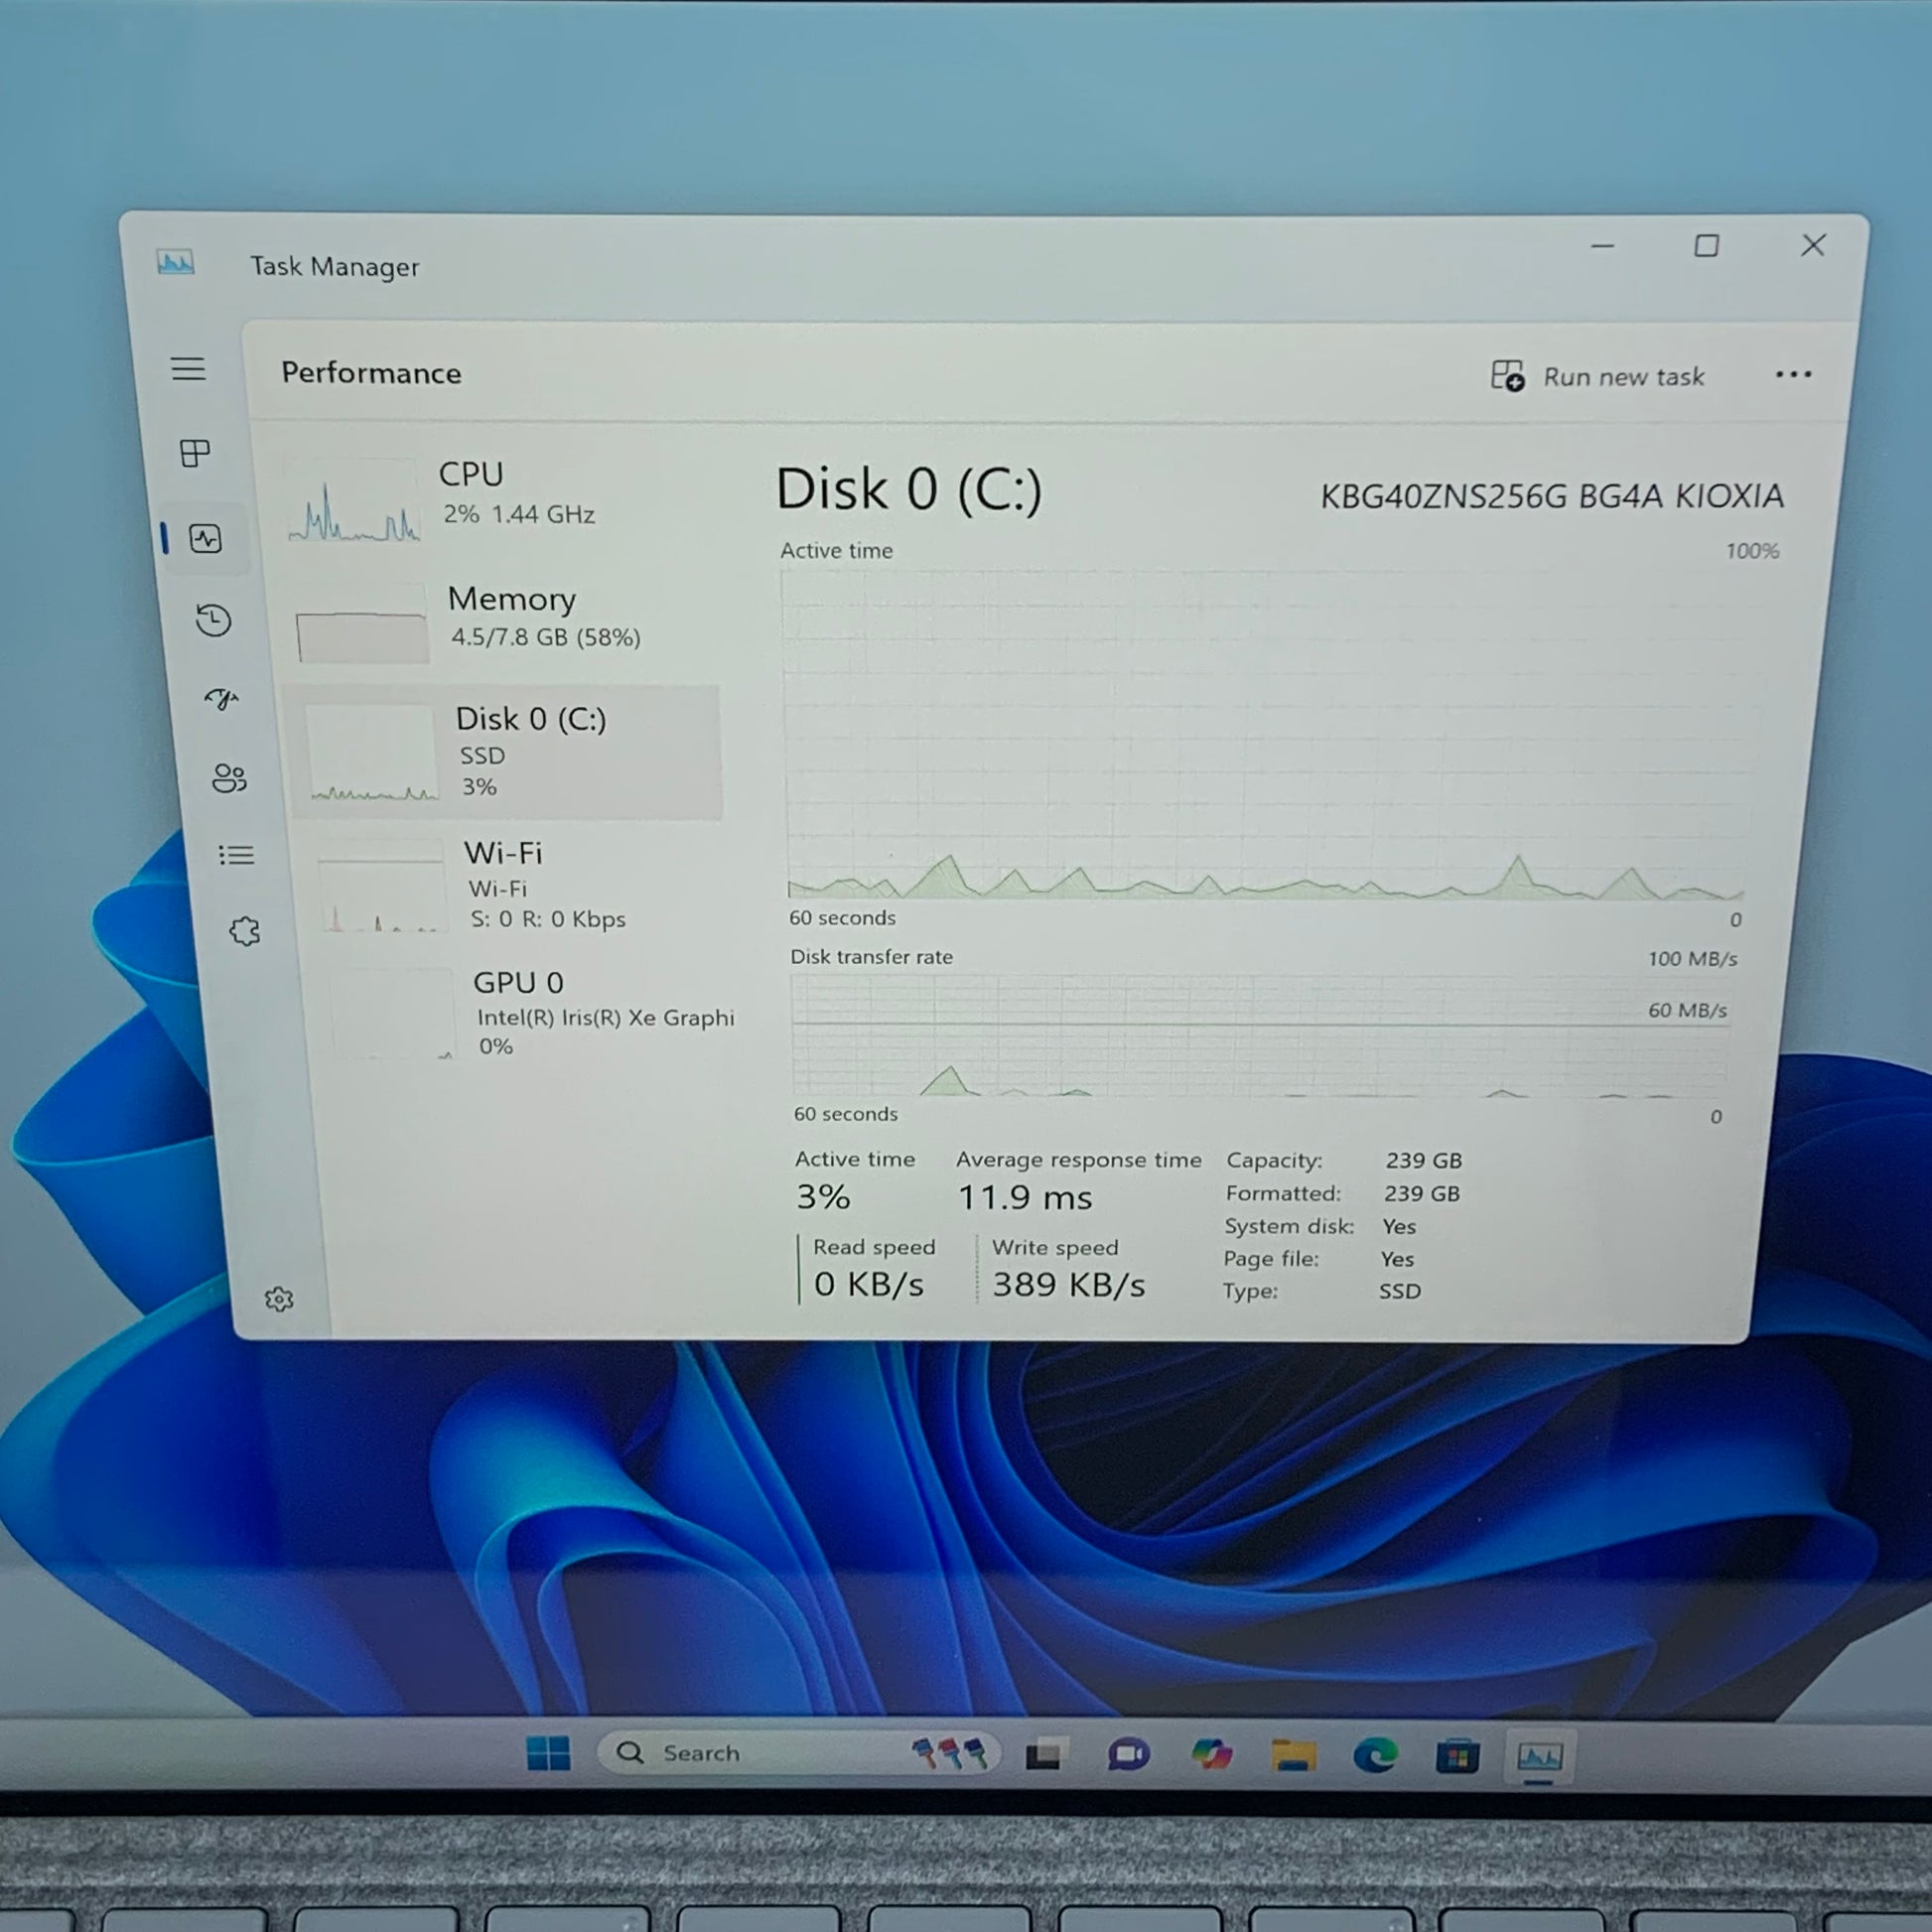
Task: Expand the hamburger navigation menu
Action: coord(188,369)
